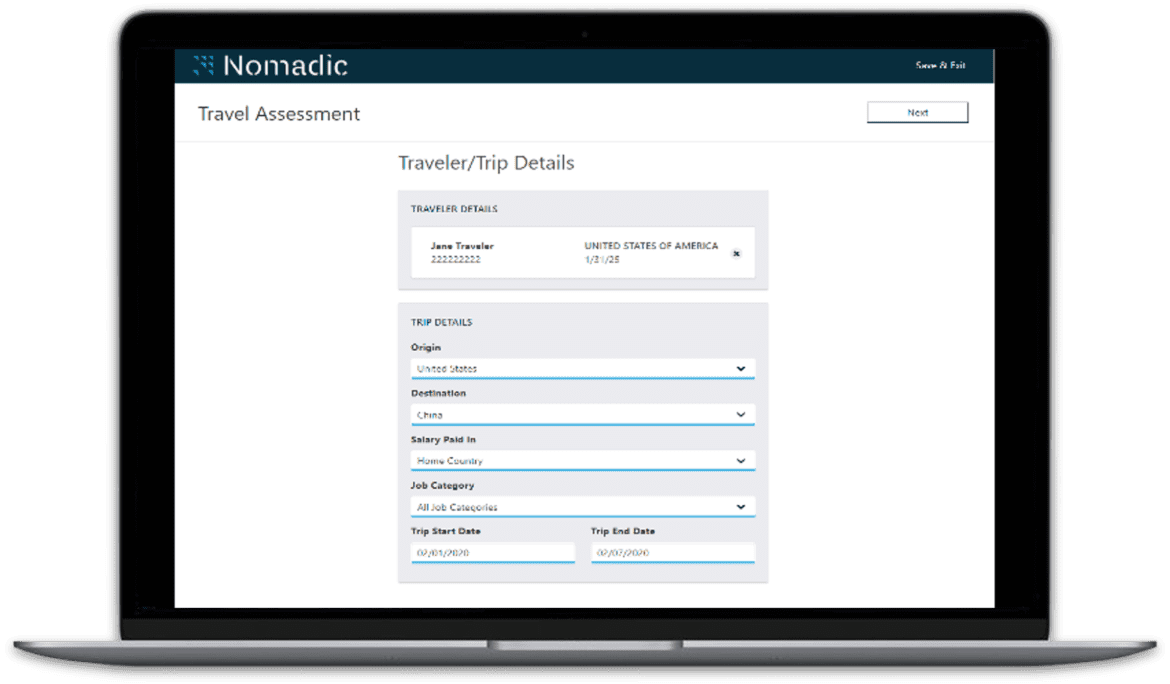Viewport: 1170px width, 684px height.
Task: Click the Nomadic wordmark in the header
Action: click(x=290, y=65)
